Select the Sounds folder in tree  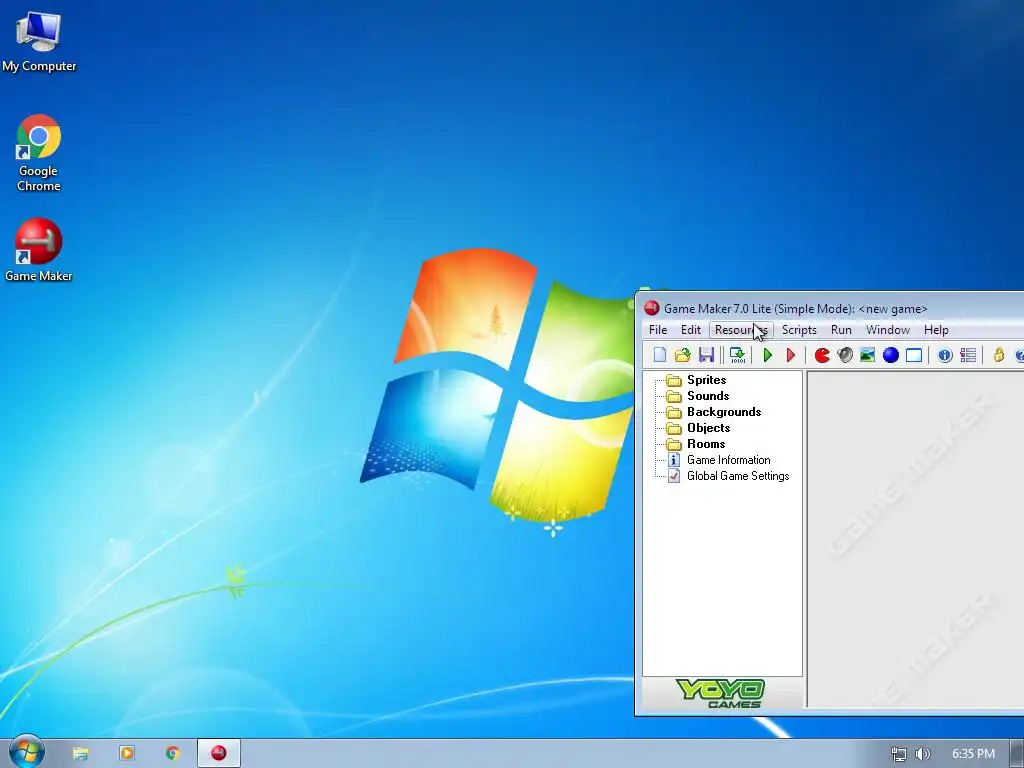pyautogui.click(x=708, y=396)
